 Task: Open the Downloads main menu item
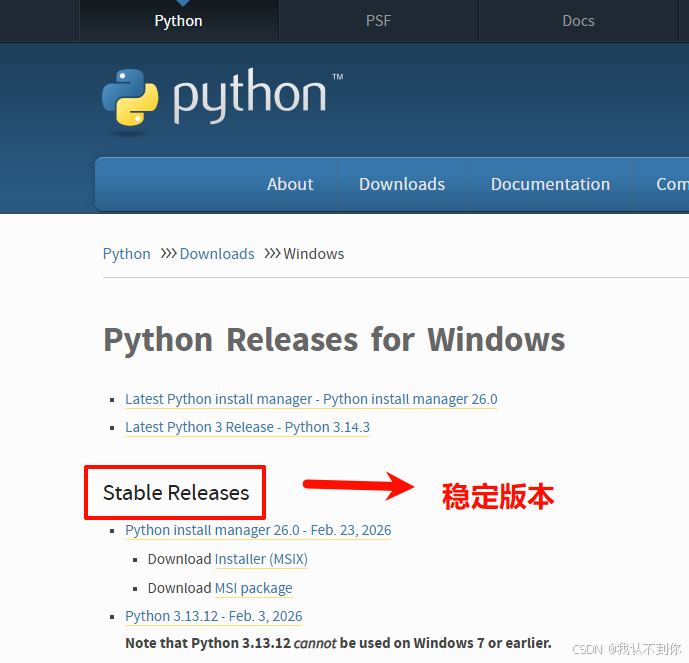pos(402,184)
